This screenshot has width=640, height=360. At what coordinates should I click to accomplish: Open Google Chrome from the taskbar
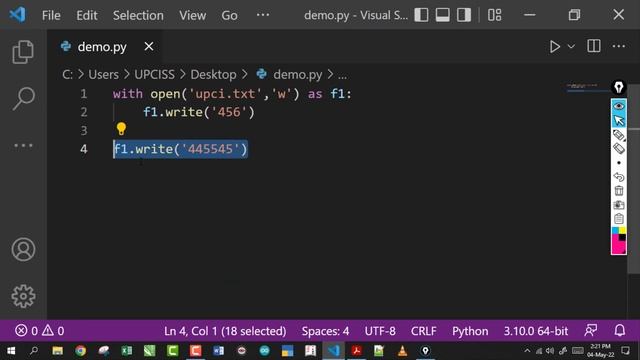coord(80,351)
